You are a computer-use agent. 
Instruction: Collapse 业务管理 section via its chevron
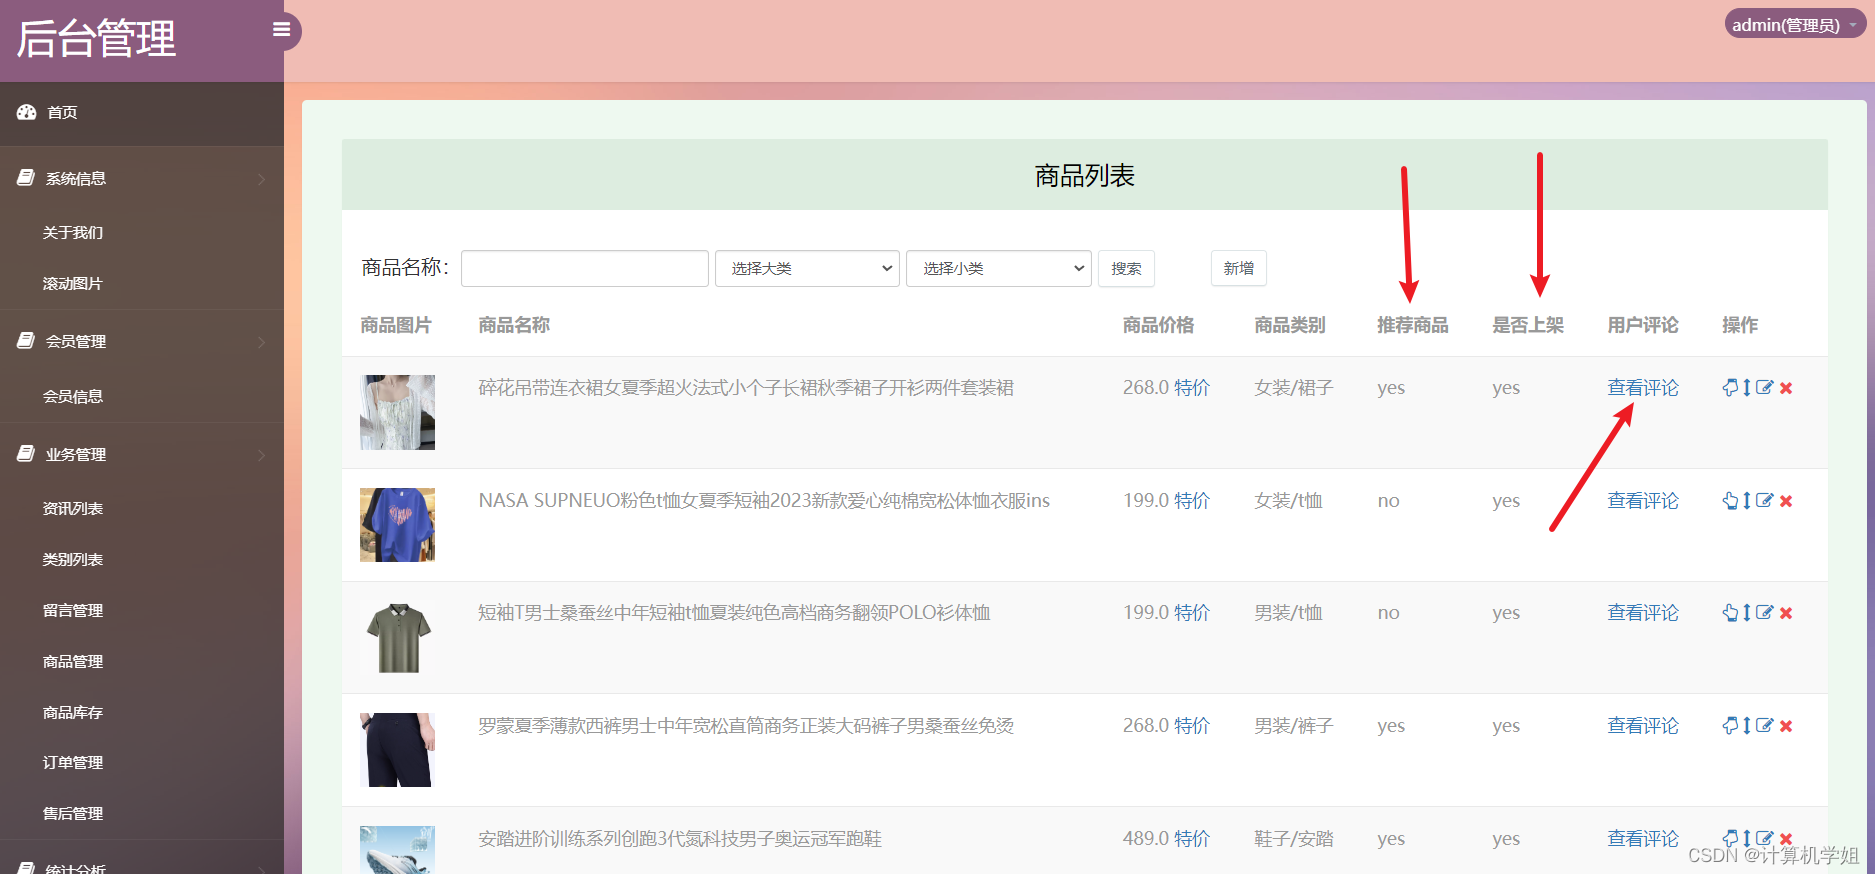[x=262, y=455]
